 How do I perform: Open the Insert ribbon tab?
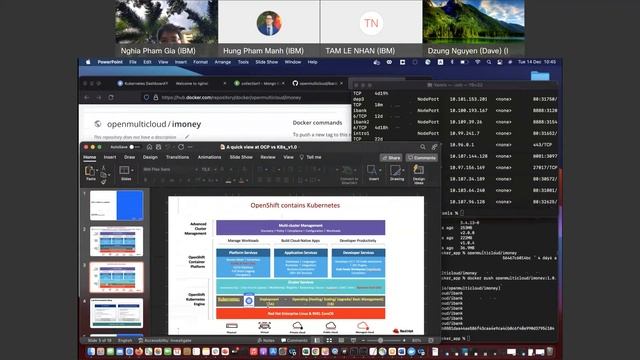coord(110,157)
